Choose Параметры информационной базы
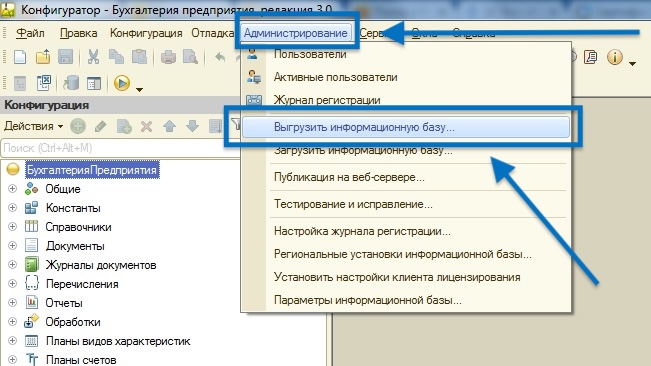Image resolution: width=651 pixels, height=366 pixels. pyautogui.click(x=406, y=300)
